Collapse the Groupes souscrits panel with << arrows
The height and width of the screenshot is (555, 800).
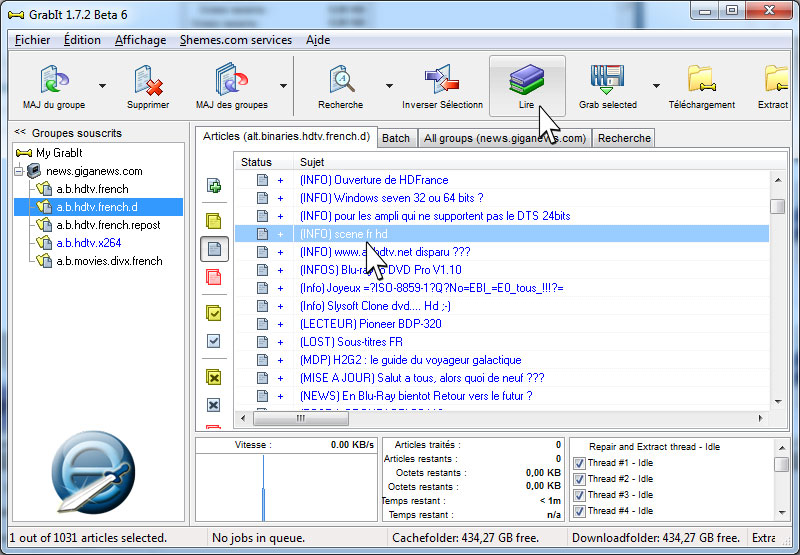(x=20, y=132)
